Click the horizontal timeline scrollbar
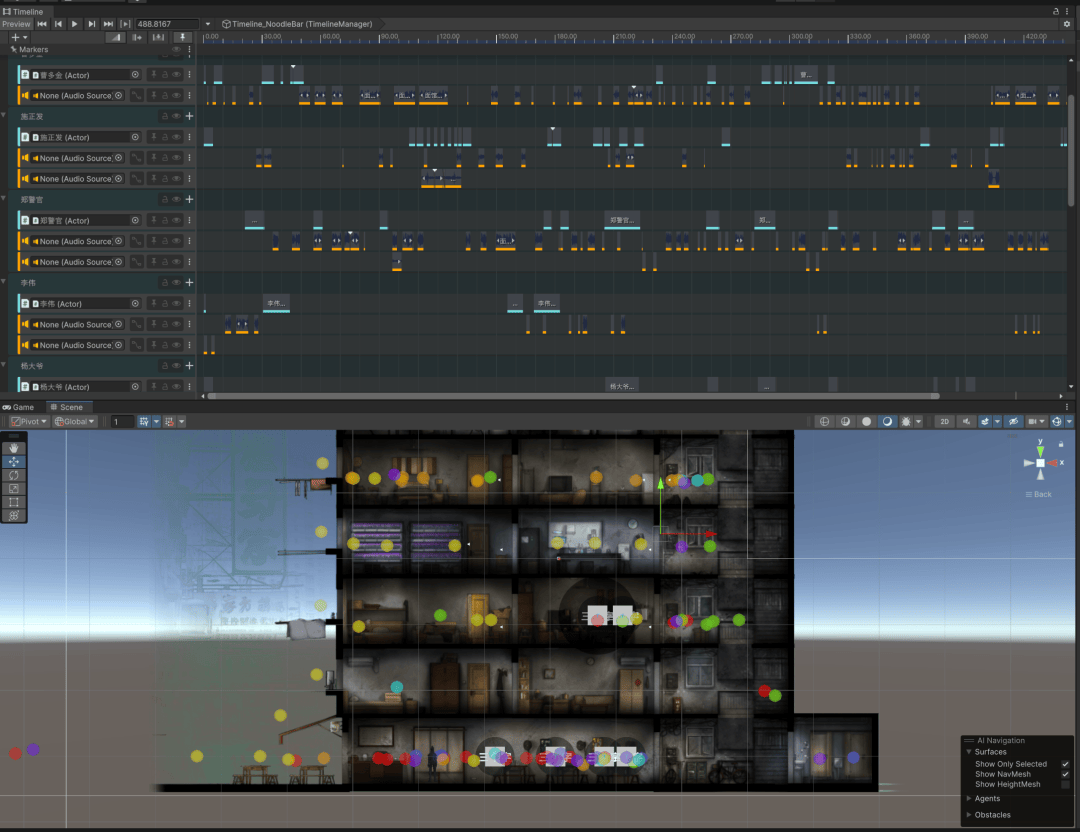Image resolution: width=1080 pixels, height=832 pixels. pos(574,396)
